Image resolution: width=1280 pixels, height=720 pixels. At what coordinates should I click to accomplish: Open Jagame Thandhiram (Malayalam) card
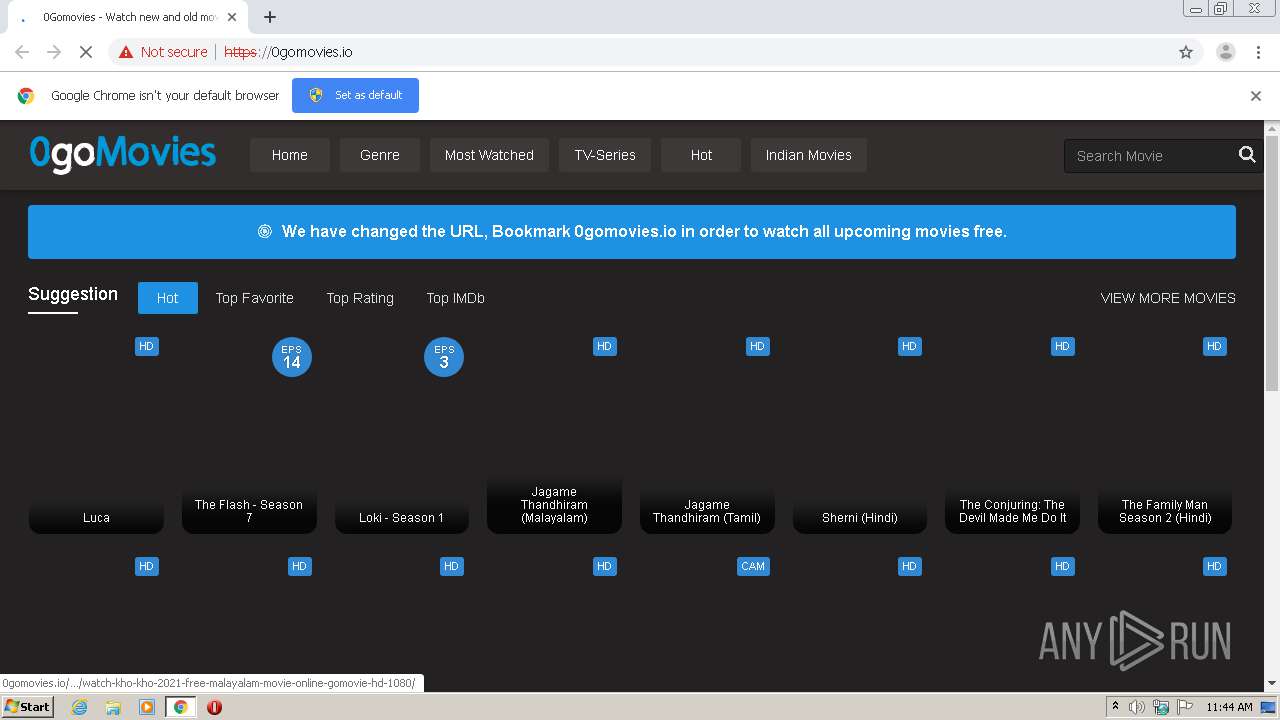coord(554,435)
